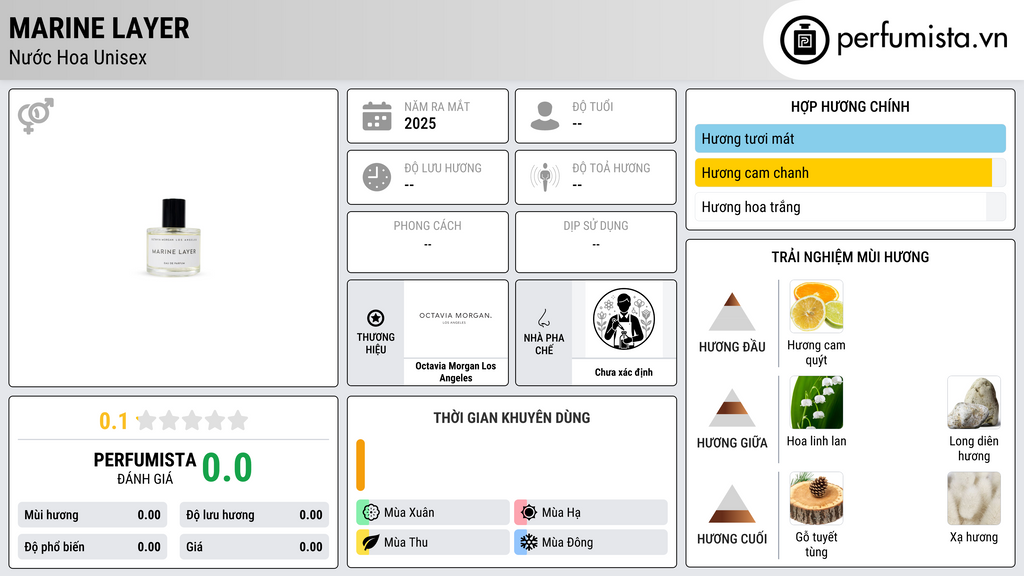Click the Hương giữa pyramid icon
The image size is (1024, 576).
click(732, 408)
